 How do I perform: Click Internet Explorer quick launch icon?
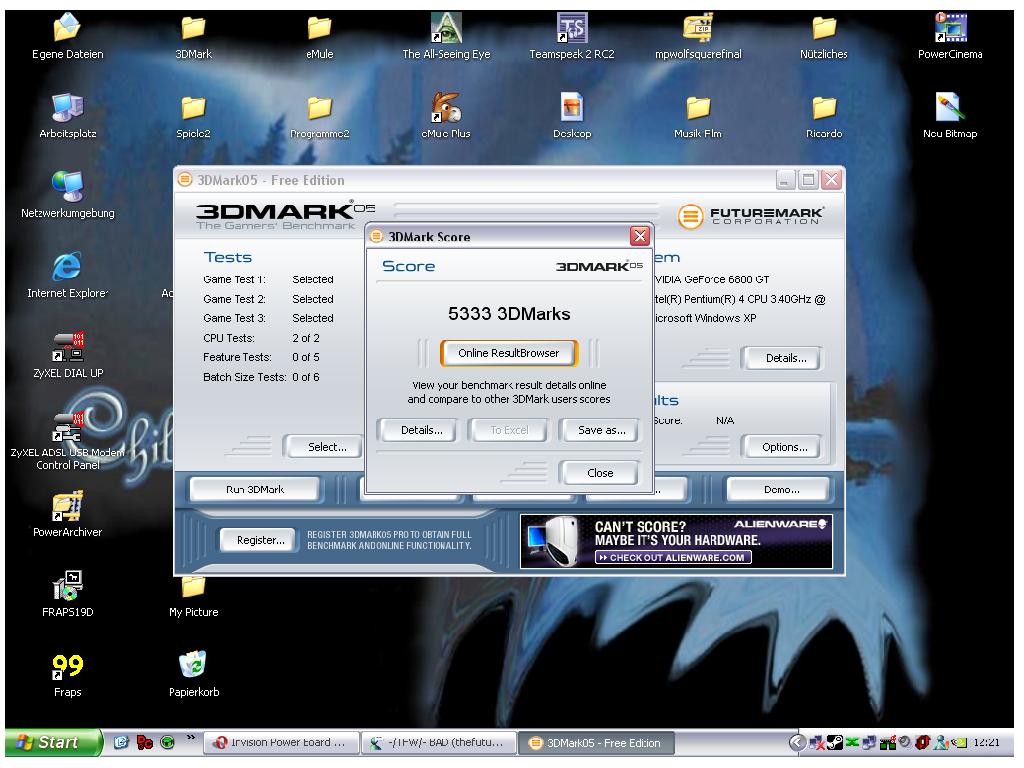121,743
